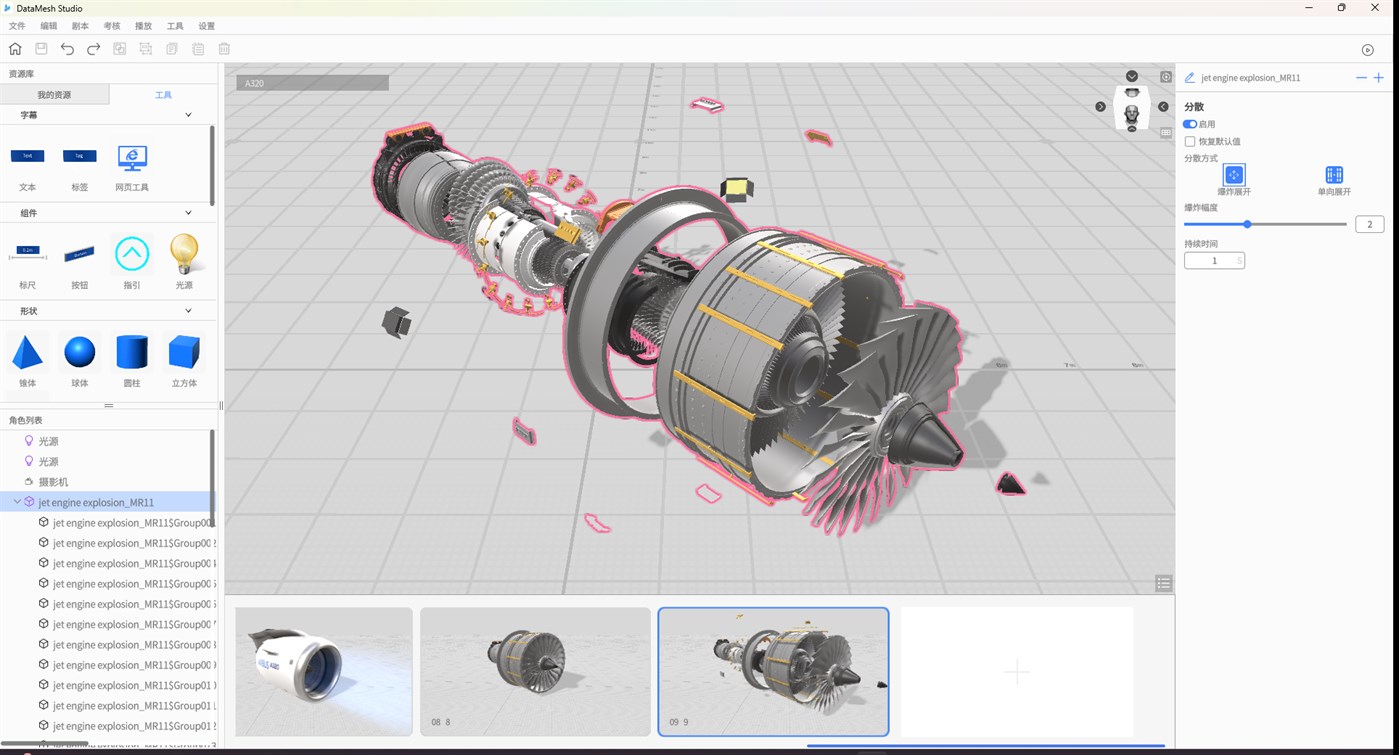The width and height of the screenshot is (1399, 755).
Task: Select scene thumbnail labeled 08
Action: click(x=535, y=671)
